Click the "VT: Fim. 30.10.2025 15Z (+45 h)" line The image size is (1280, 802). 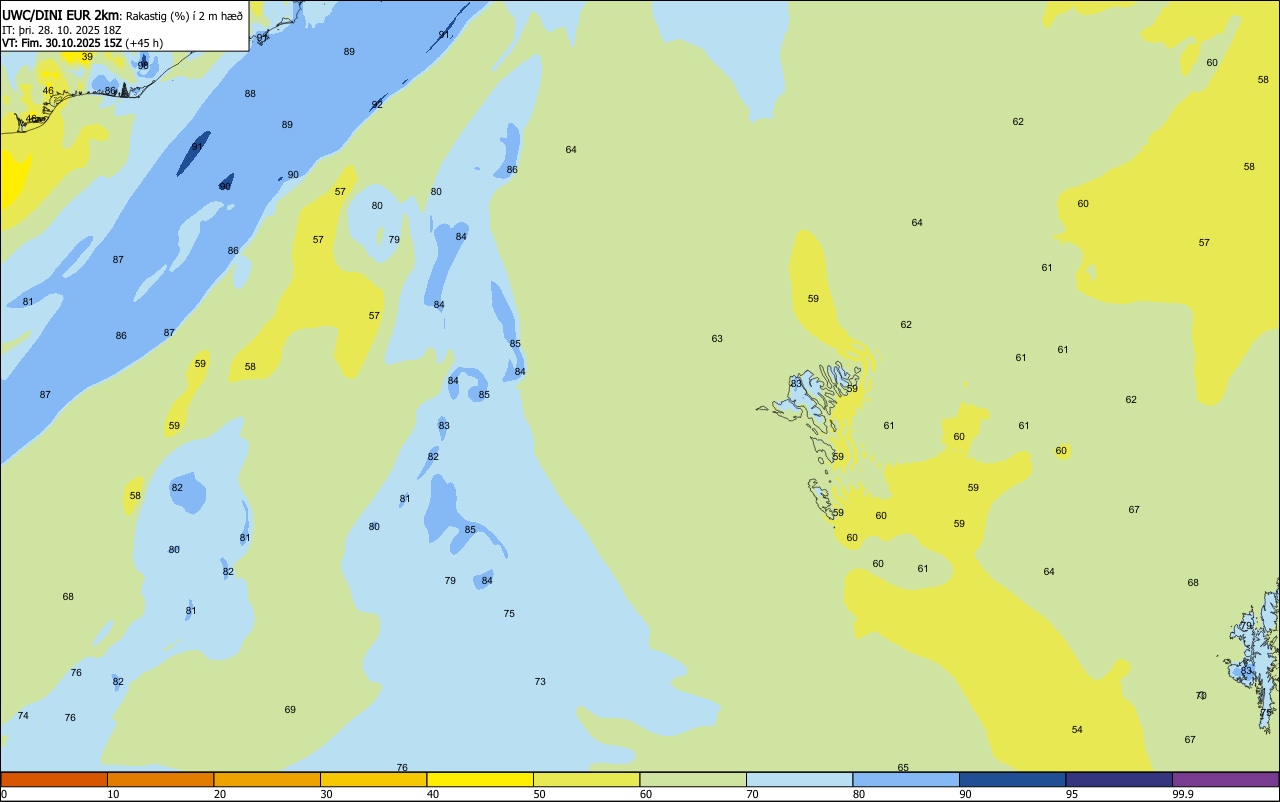coord(82,43)
